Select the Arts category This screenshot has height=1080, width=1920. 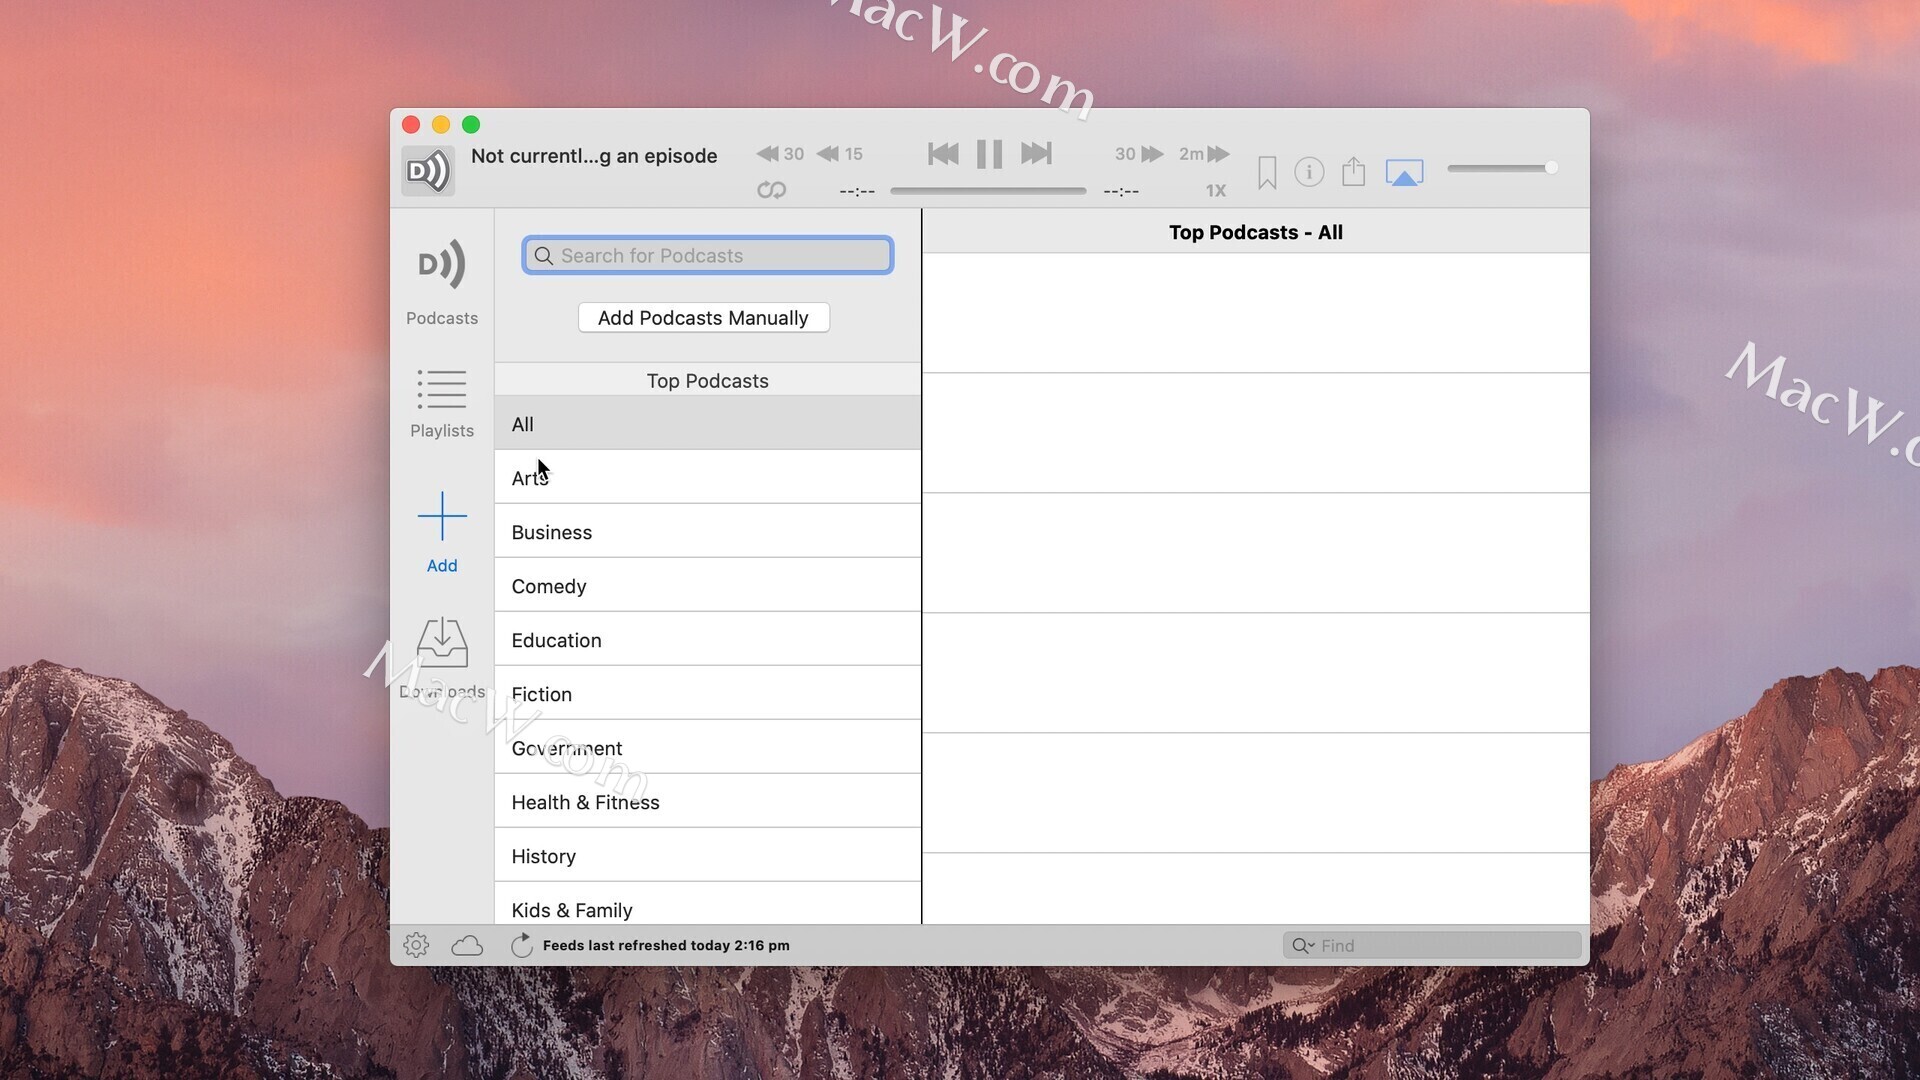point(708,478)
